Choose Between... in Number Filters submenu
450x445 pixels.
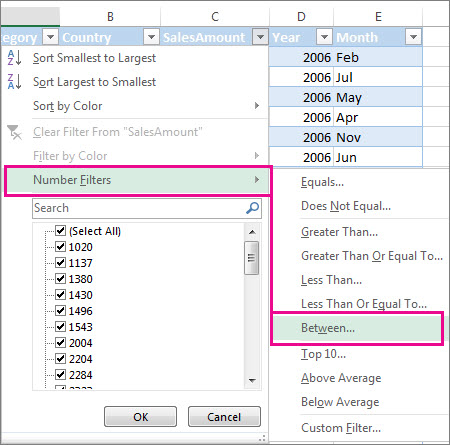(357, 328)
